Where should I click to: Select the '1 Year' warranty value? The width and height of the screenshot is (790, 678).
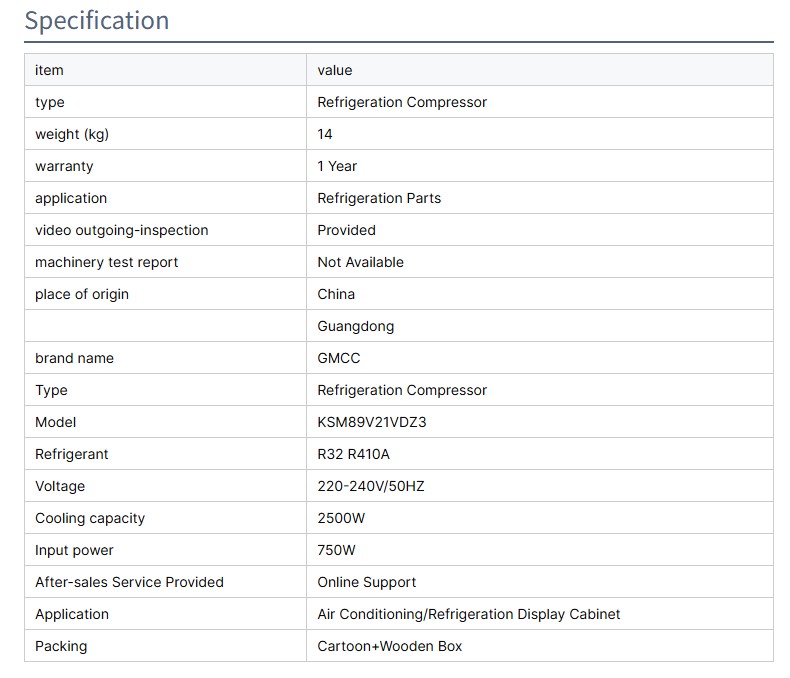337,166
